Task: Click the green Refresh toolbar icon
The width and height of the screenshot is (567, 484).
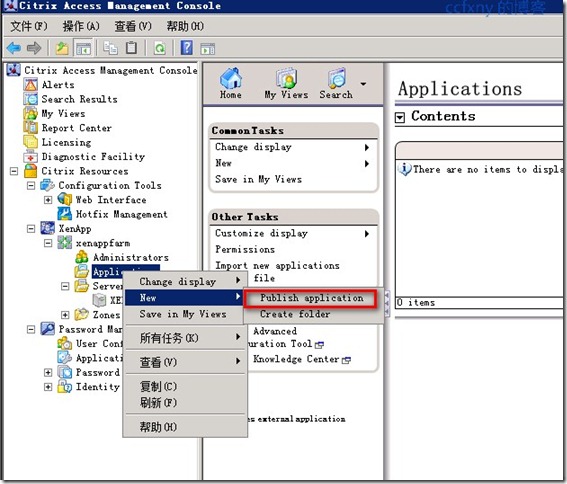Action: tap(159, 48)
